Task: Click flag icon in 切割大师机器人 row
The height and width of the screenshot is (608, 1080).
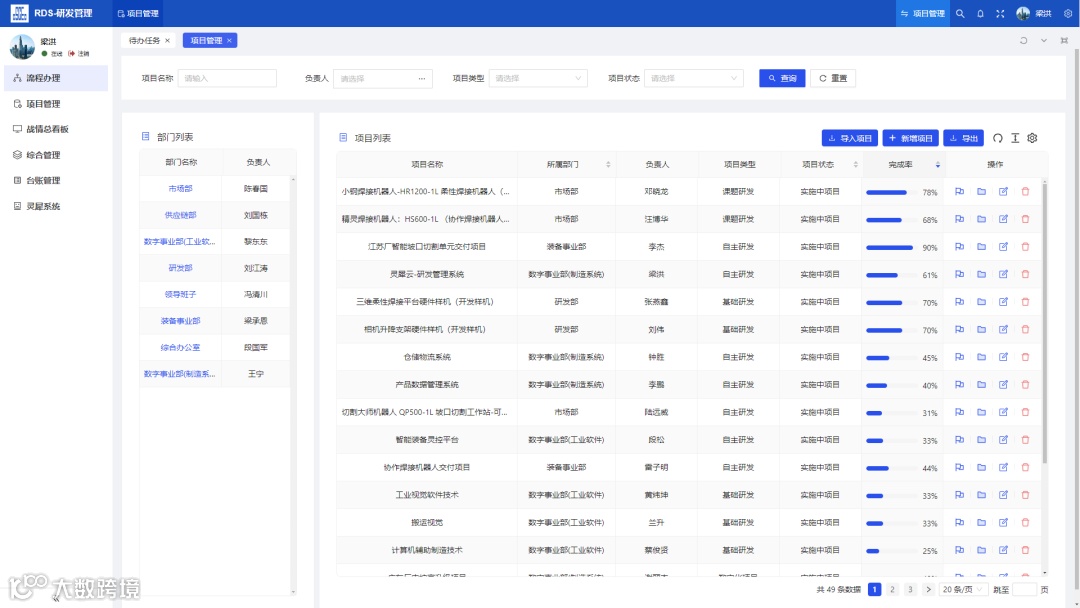Action: 959,412
